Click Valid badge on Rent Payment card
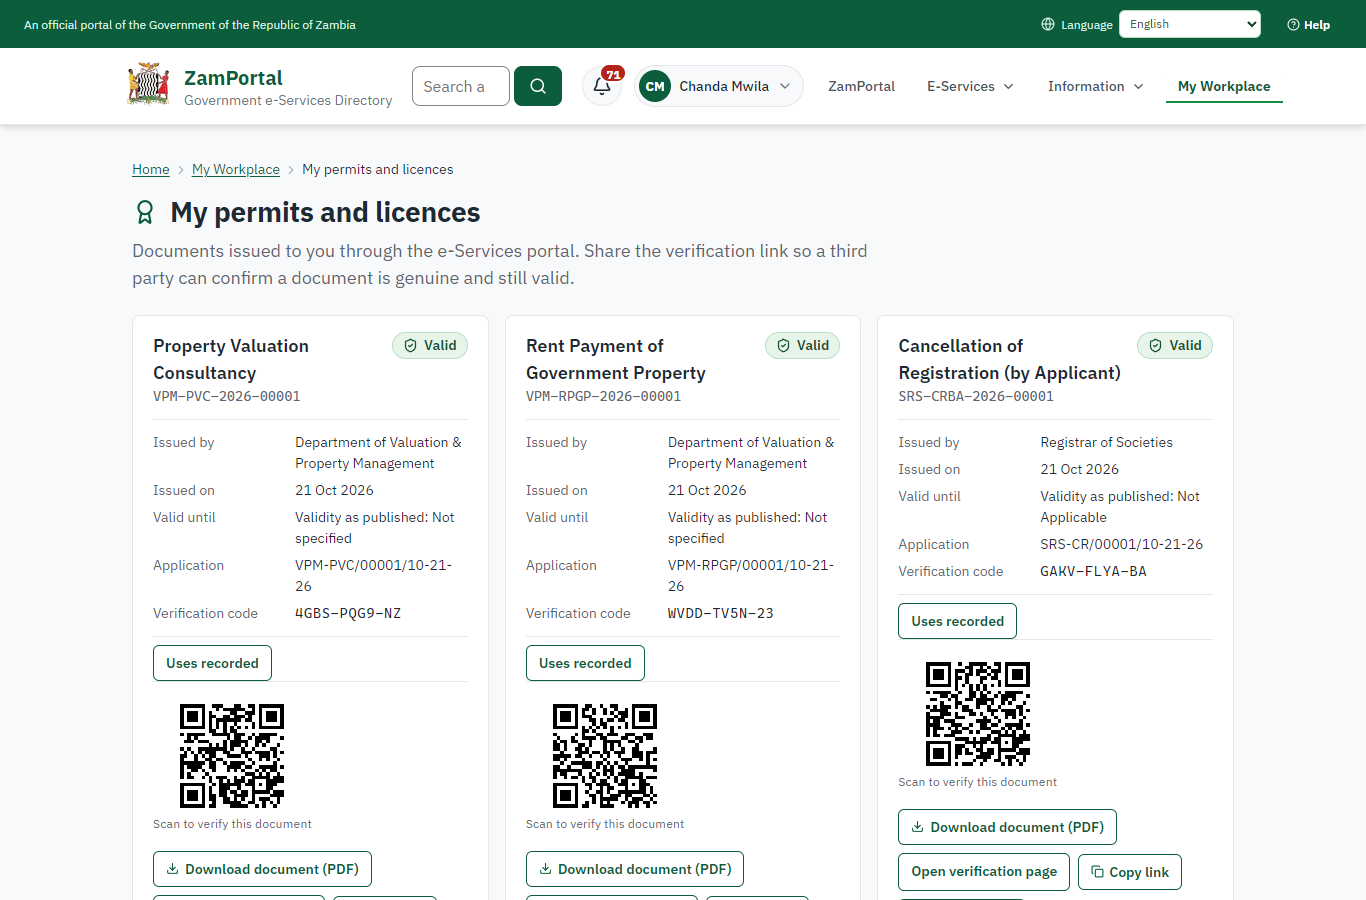The image size is (1366, 900). pyautogui.click(x=803, y=346)
